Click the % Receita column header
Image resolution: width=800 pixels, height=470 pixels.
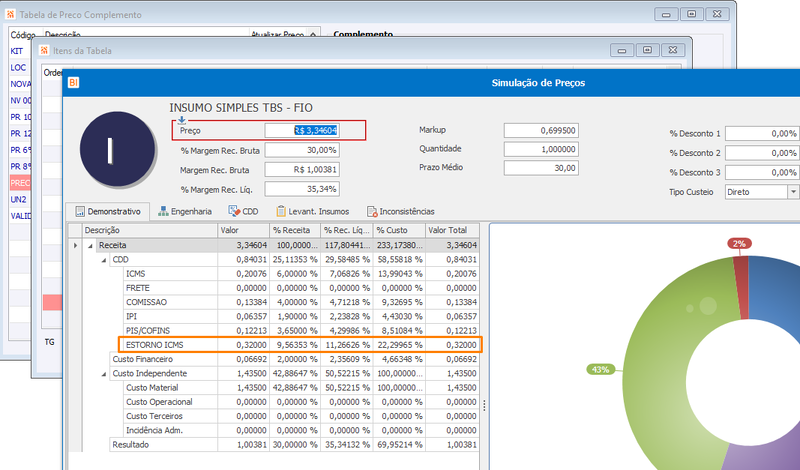pyautogui.click(x=295, y=230)
